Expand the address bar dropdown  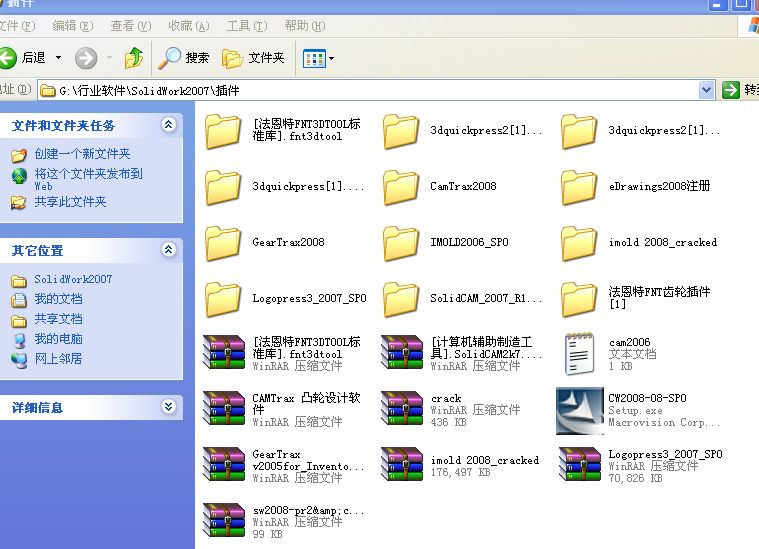[x=706, y=90]
